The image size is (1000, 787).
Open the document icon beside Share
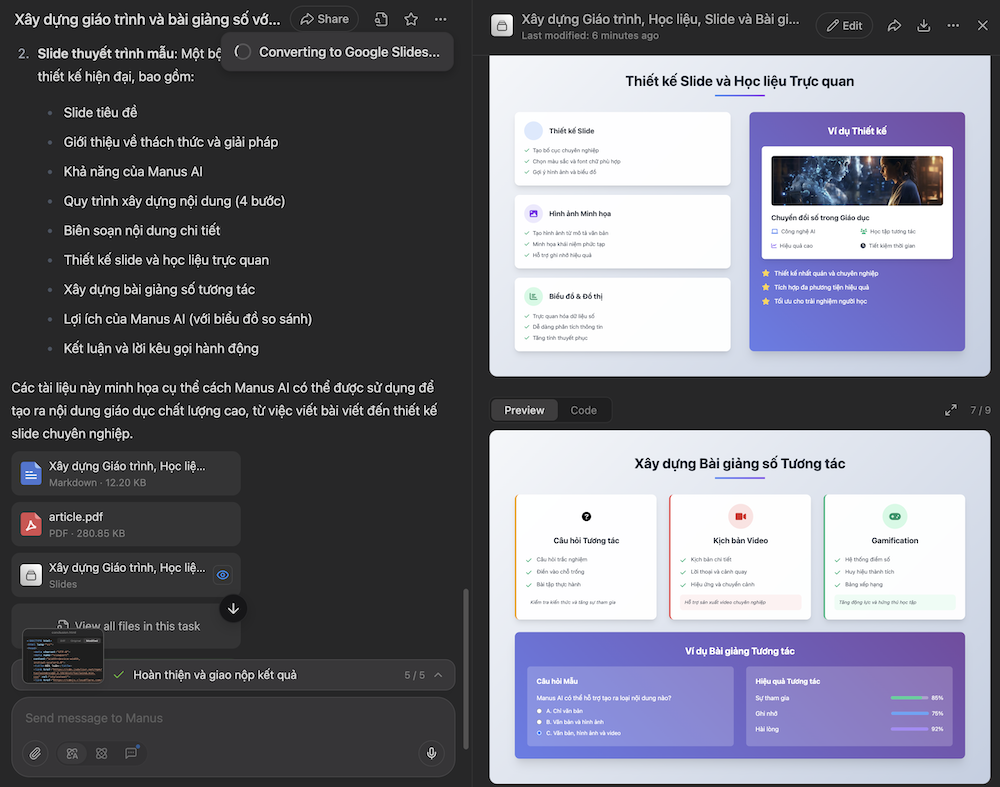point(381,19)
